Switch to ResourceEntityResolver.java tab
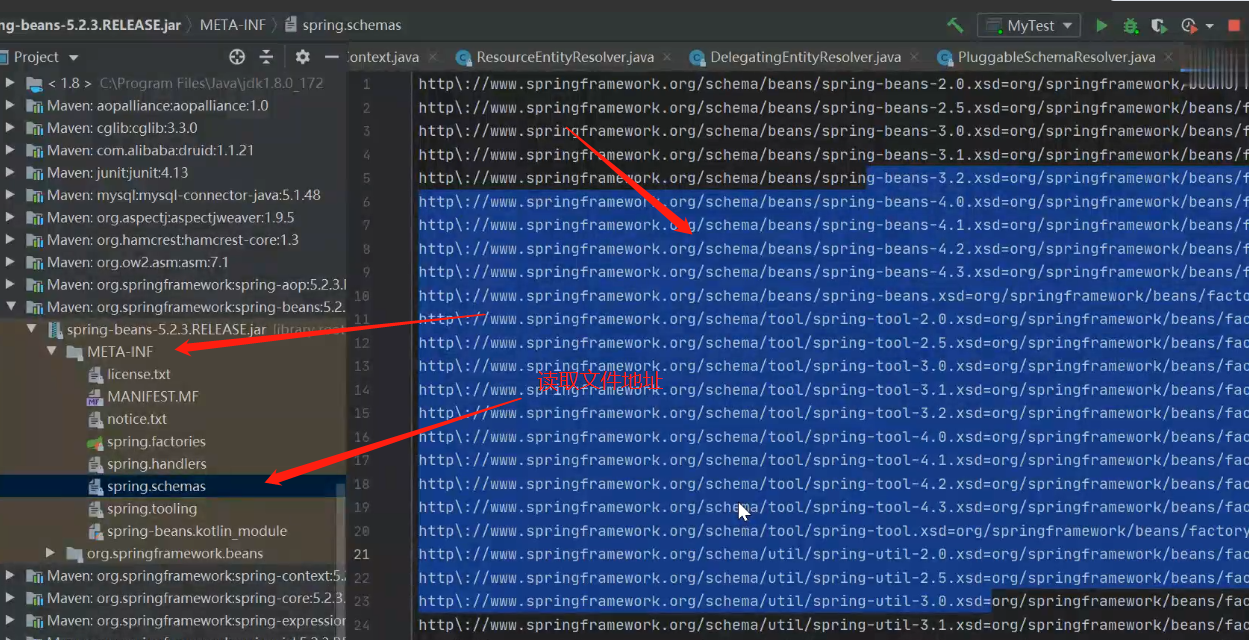The height and width of the screenshot is (640, 1249). click(x=565, y=57)
